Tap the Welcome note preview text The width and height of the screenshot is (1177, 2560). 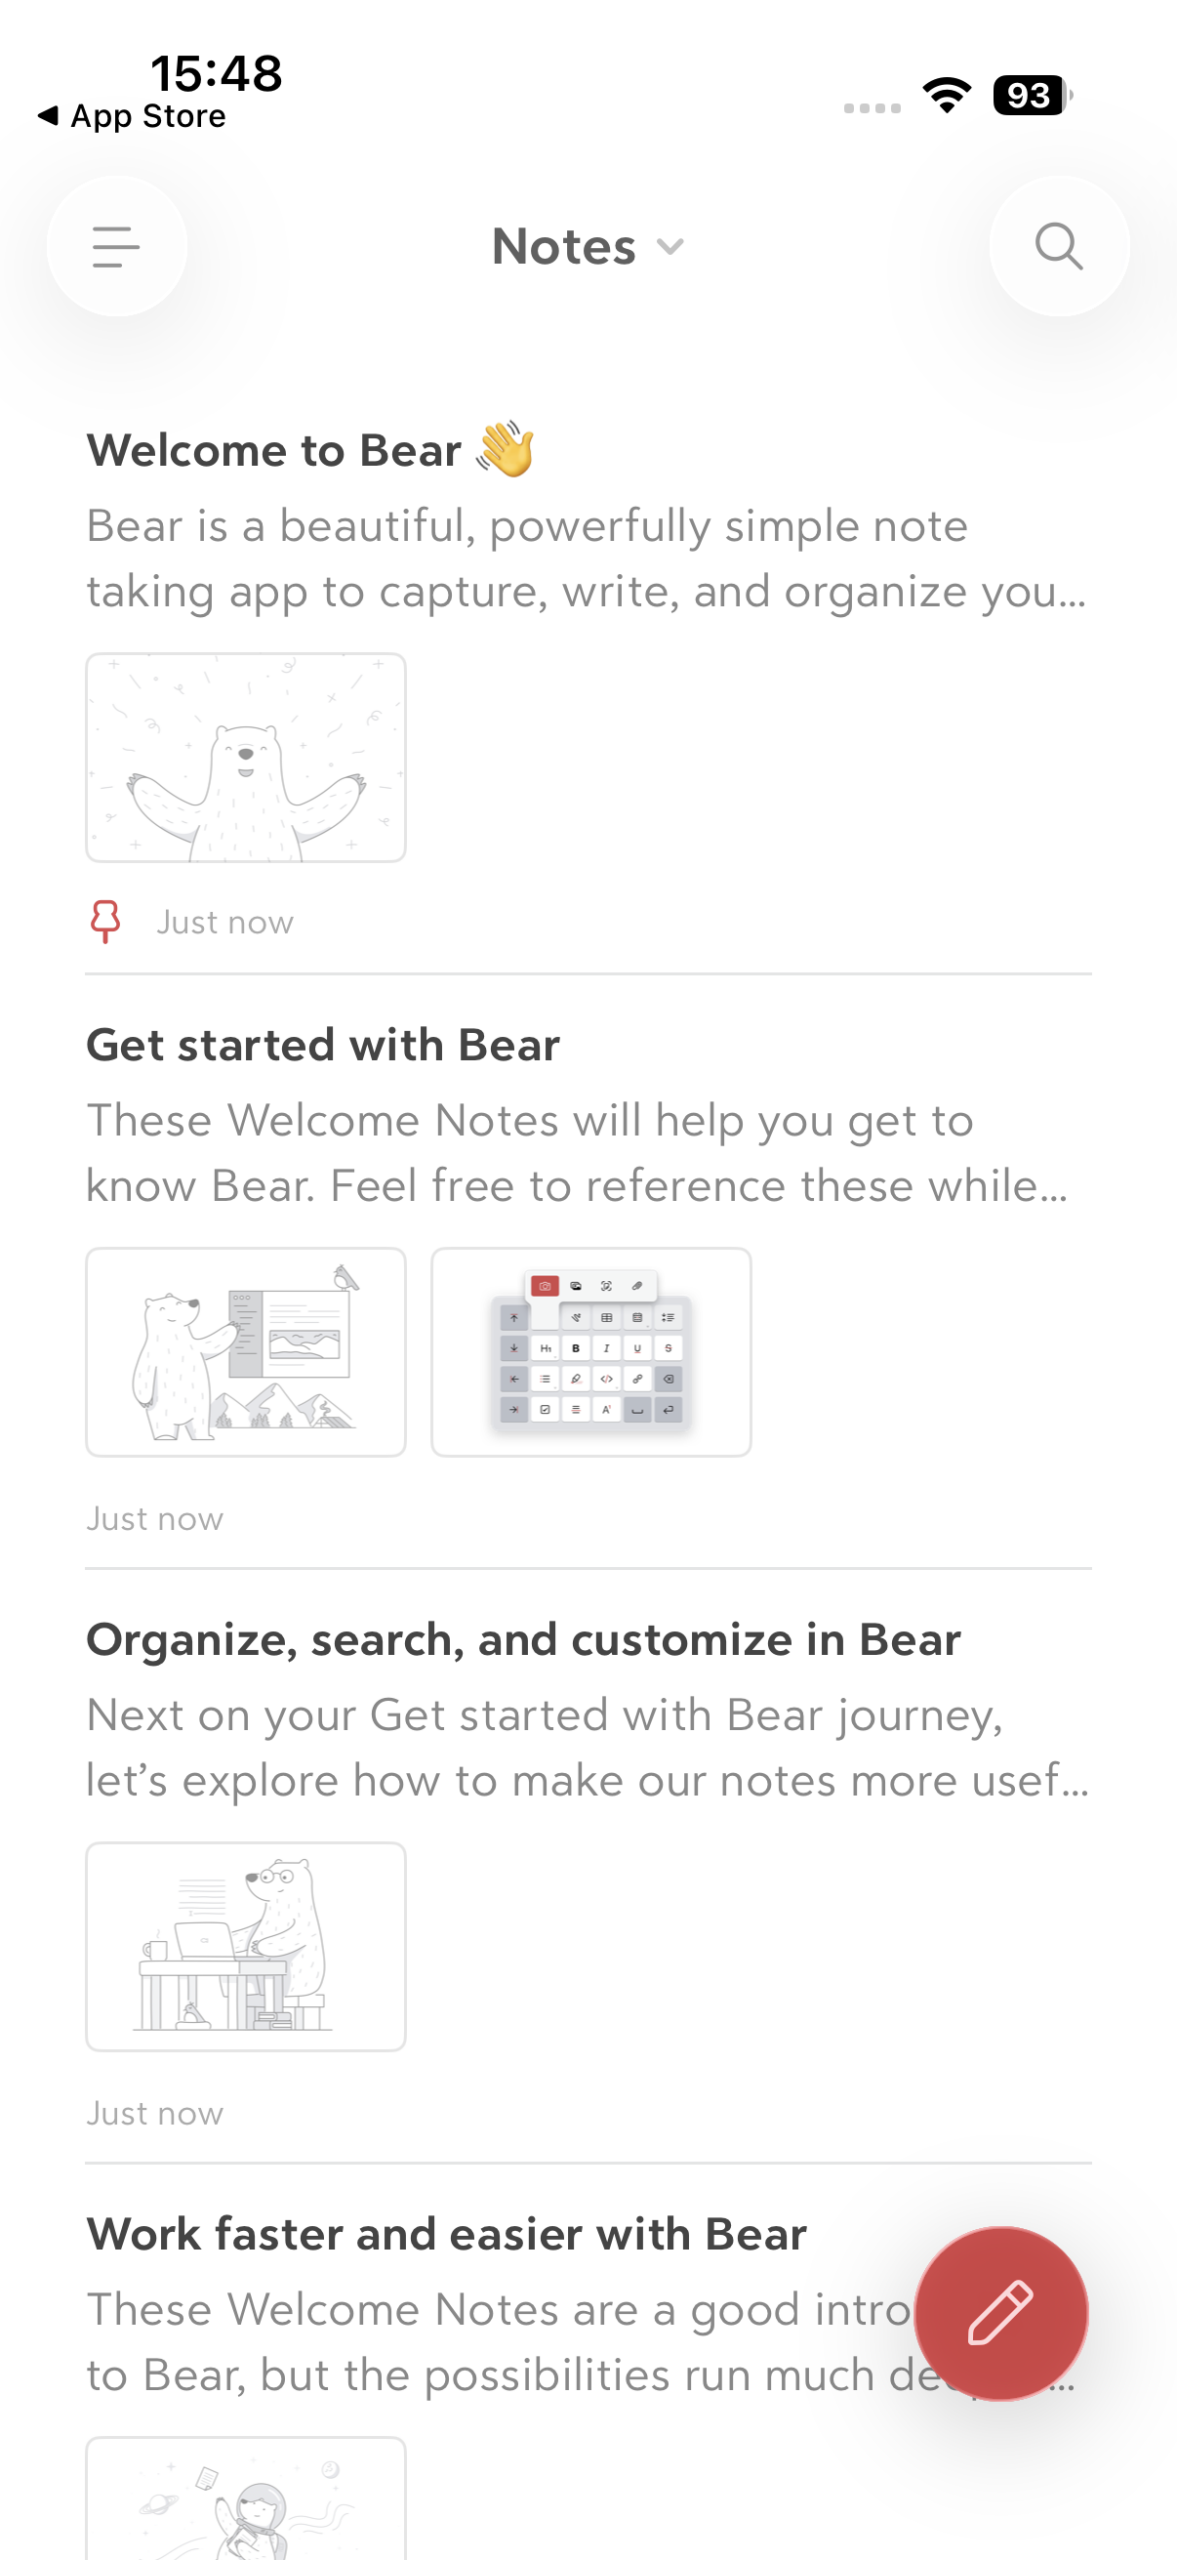pos(585,558)
